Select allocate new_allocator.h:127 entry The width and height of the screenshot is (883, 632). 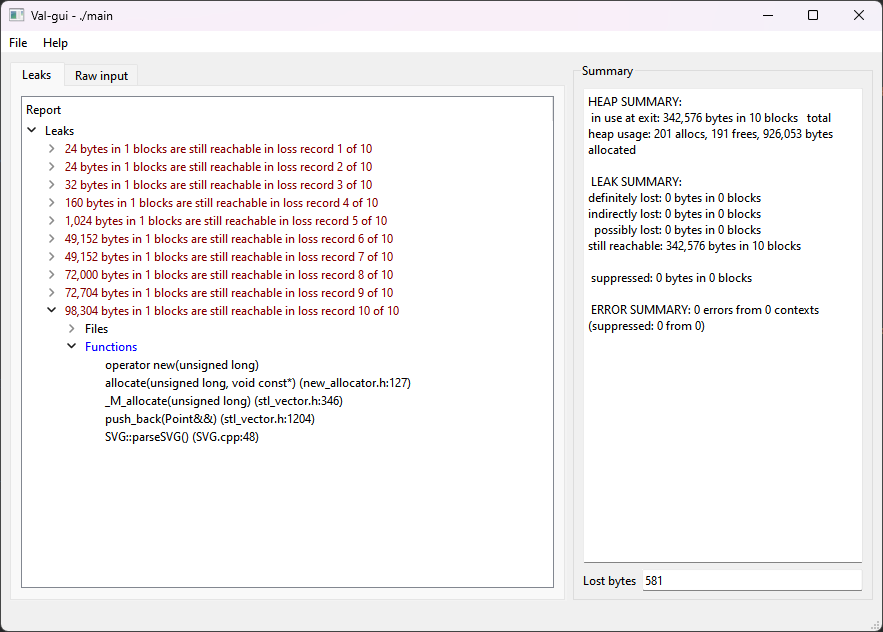(258, 383)
